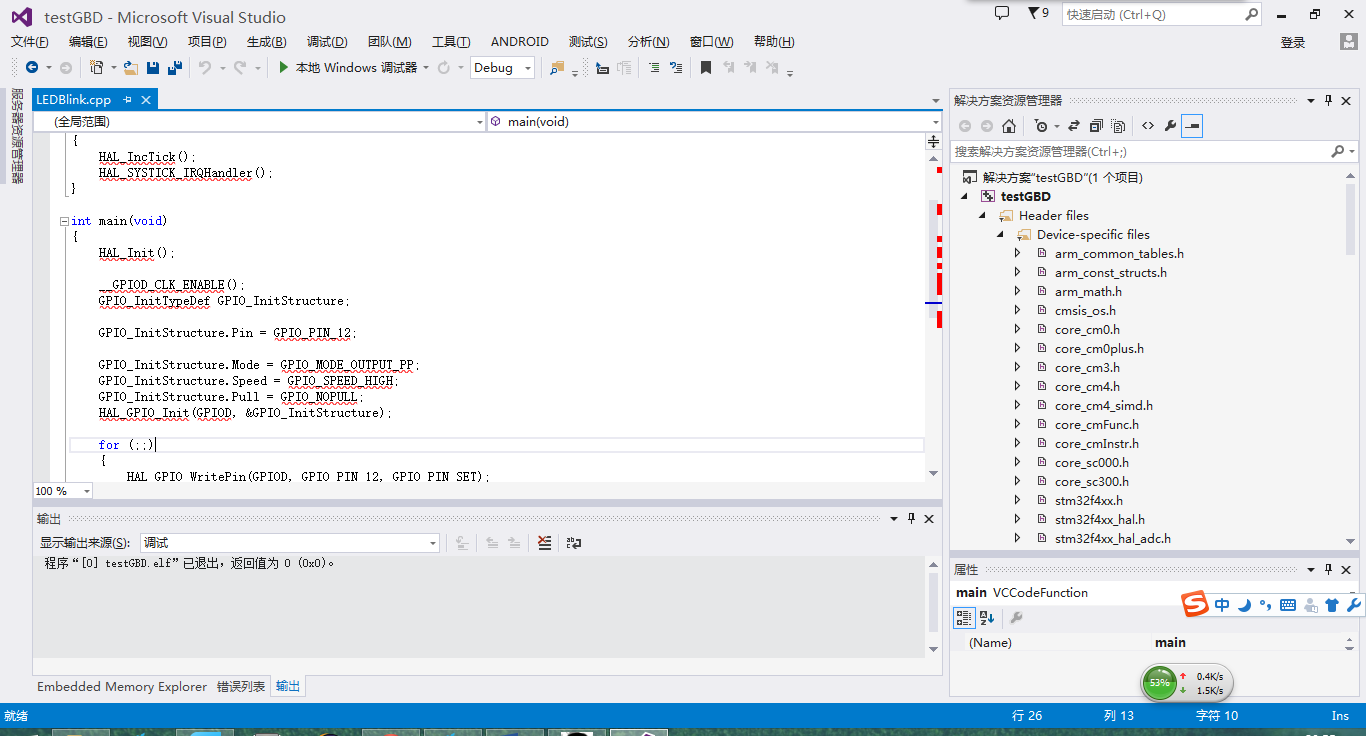Click the pending changes filter clock icon

pyautogui.click(x=1041, y=126)
